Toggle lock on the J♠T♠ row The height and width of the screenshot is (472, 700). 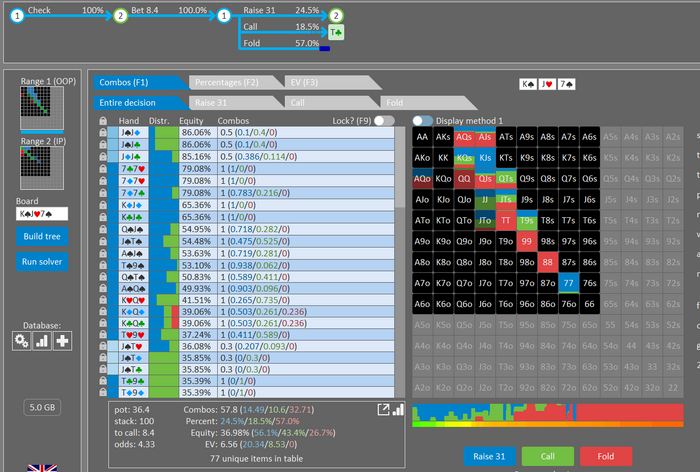tap(103, 241)
